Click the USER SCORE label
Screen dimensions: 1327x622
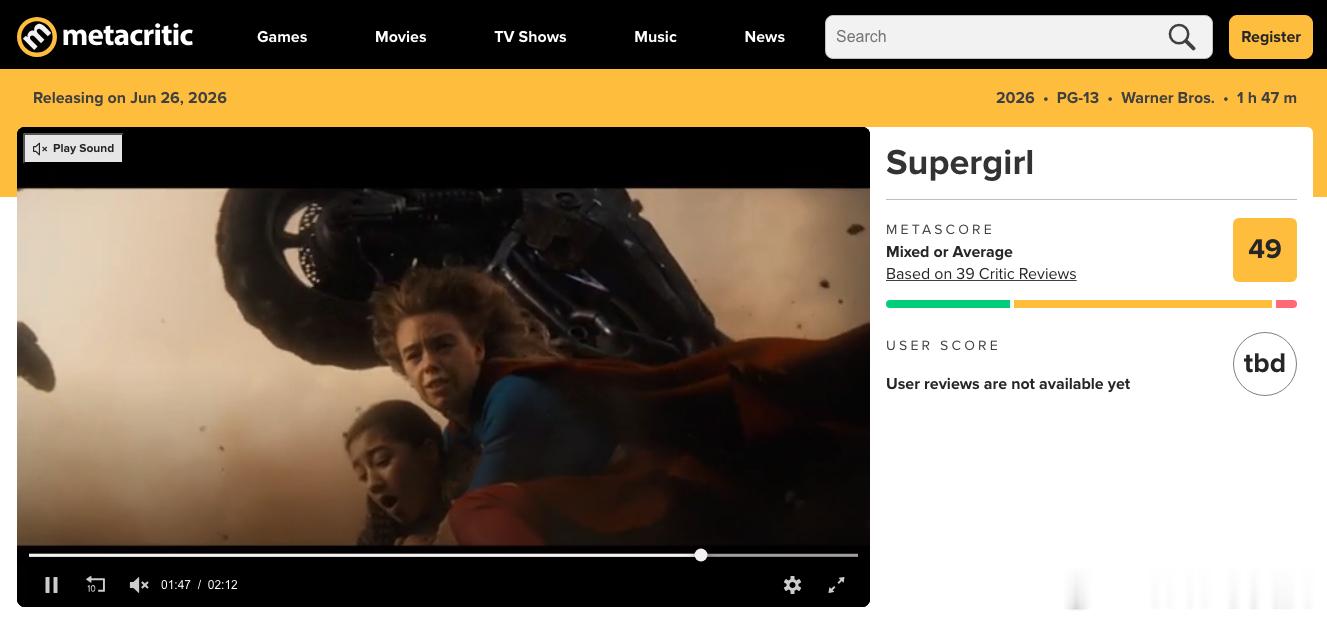coord(943,346)
